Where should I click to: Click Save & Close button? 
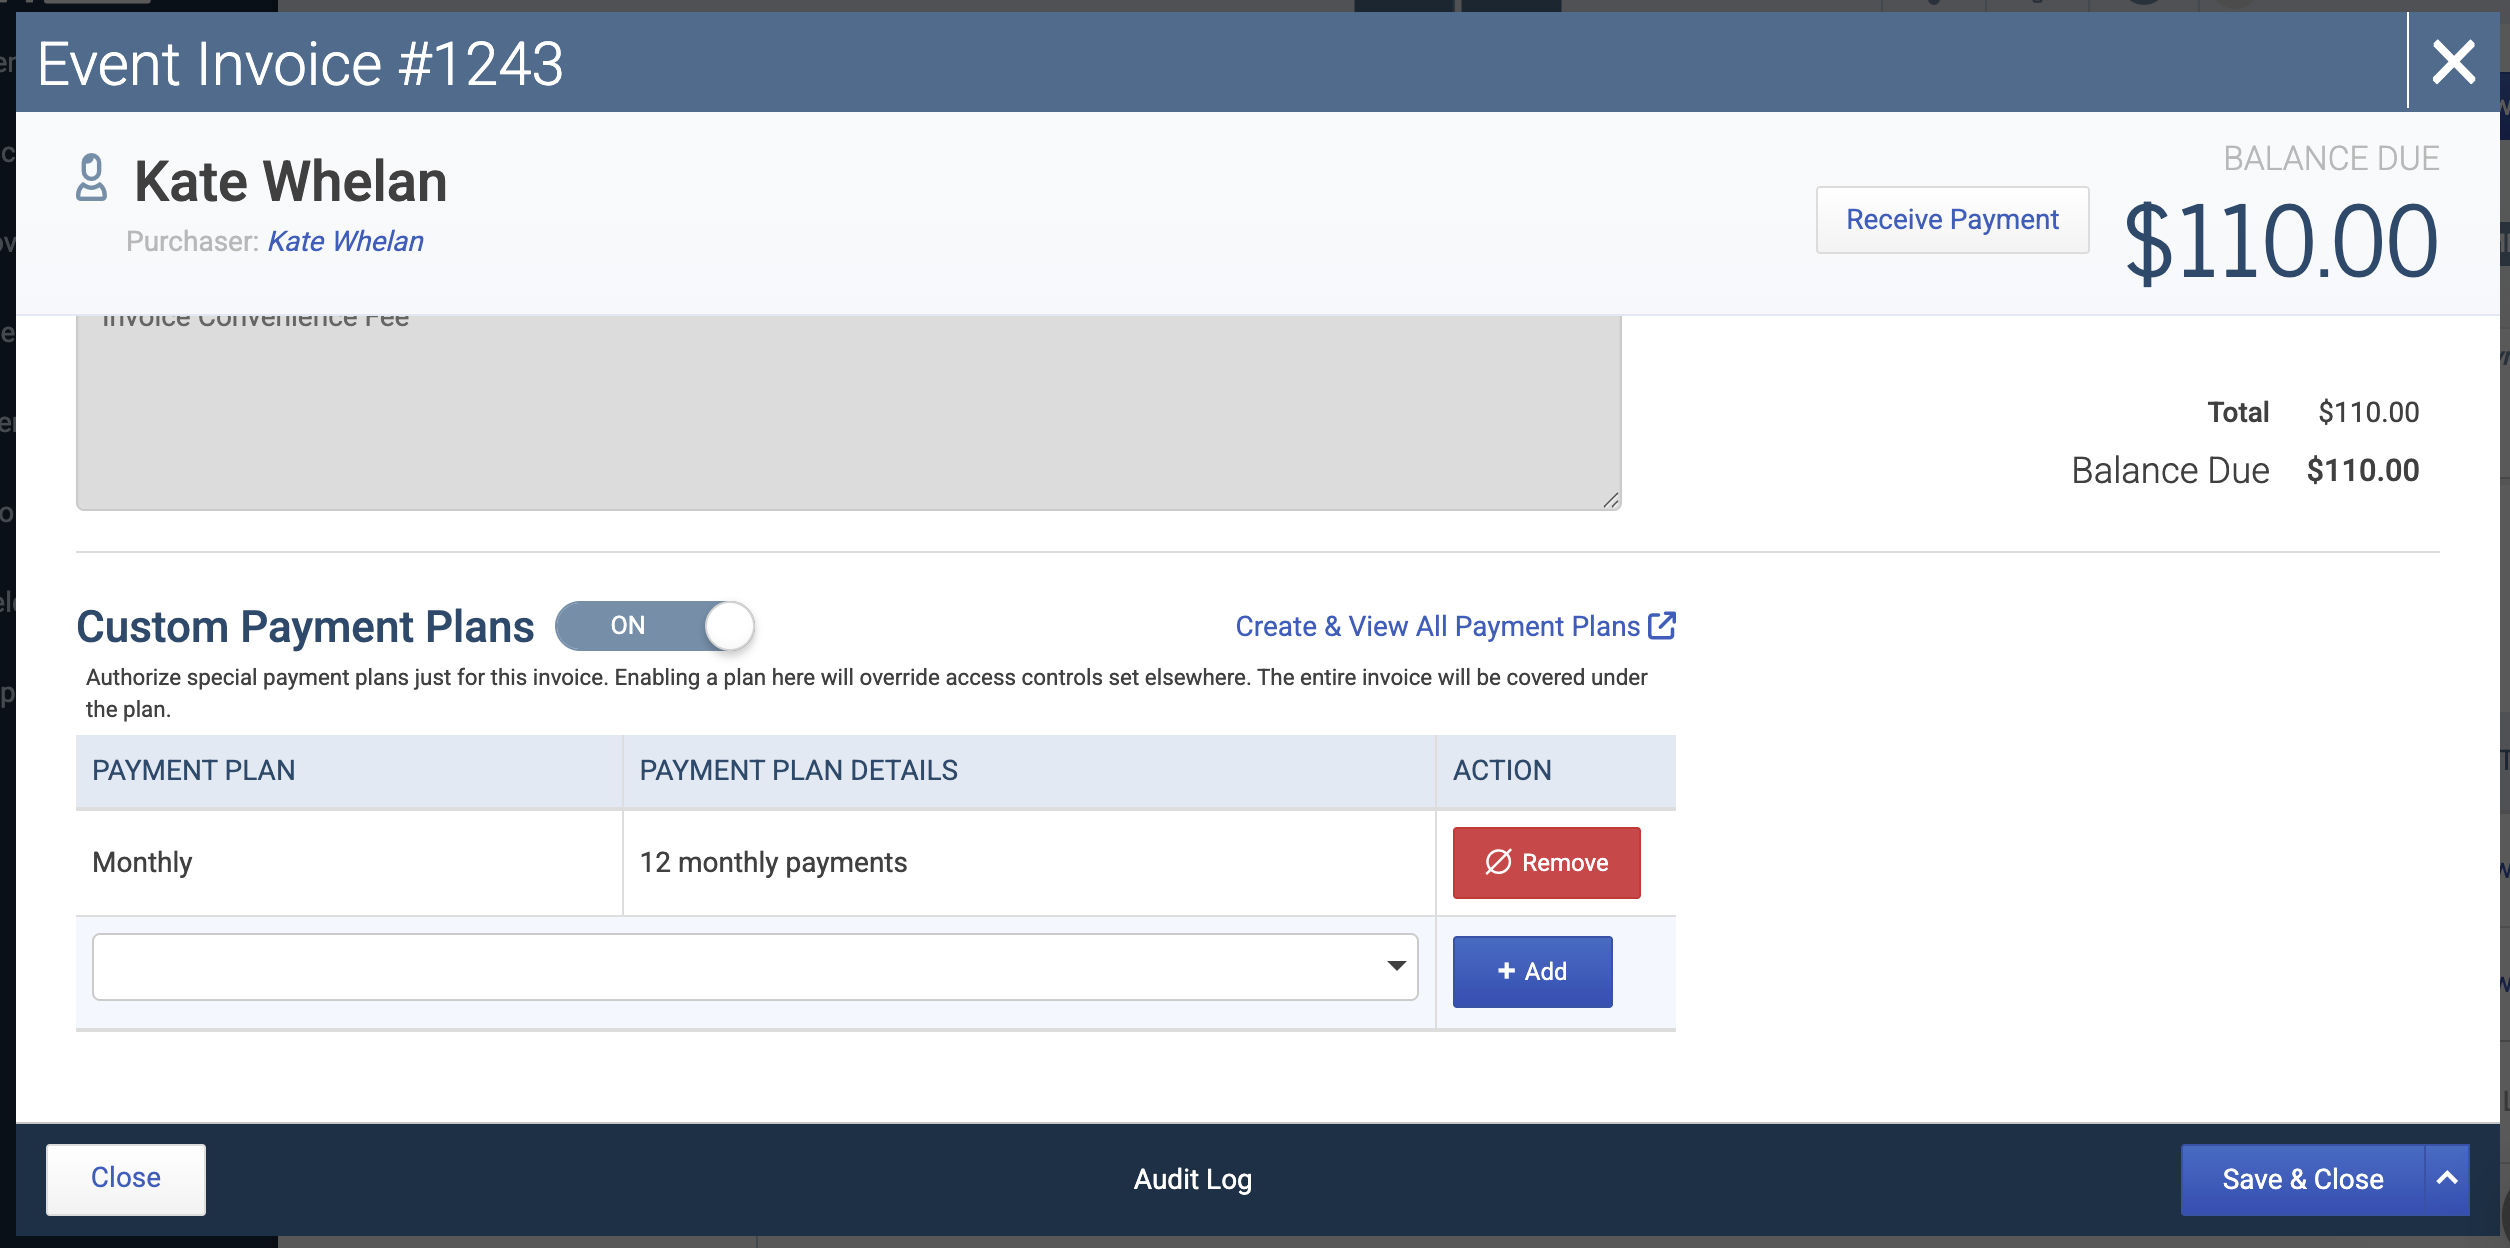2302,1179
